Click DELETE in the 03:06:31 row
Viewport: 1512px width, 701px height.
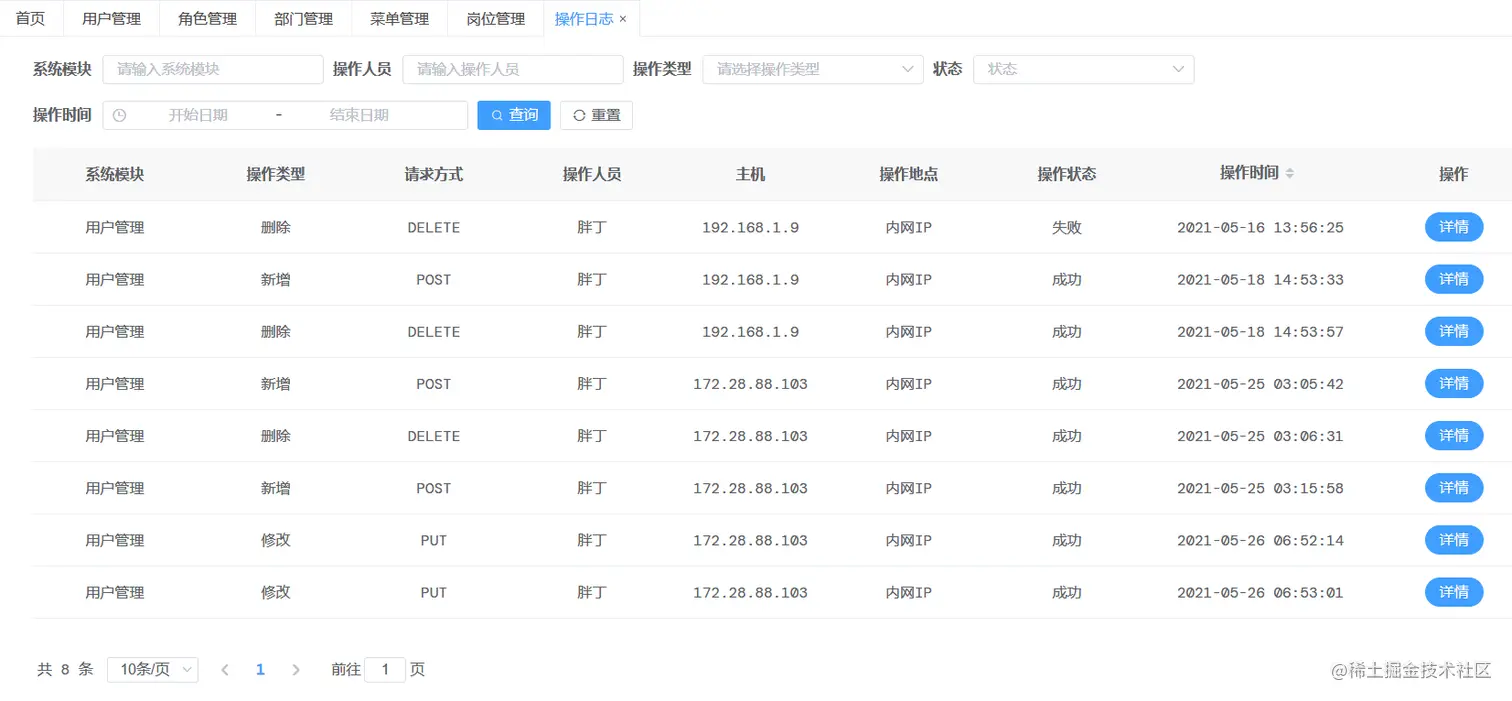click(x=434, y=436)
